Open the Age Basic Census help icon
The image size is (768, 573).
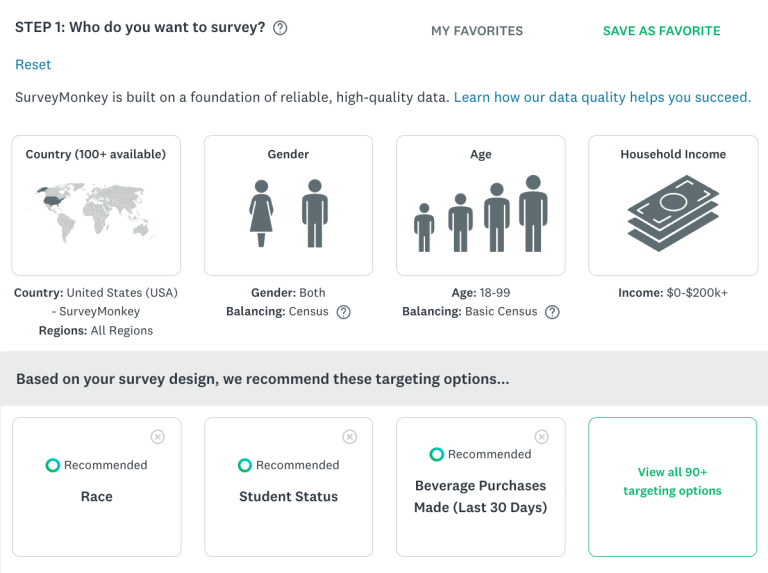[x=552, y=312]
